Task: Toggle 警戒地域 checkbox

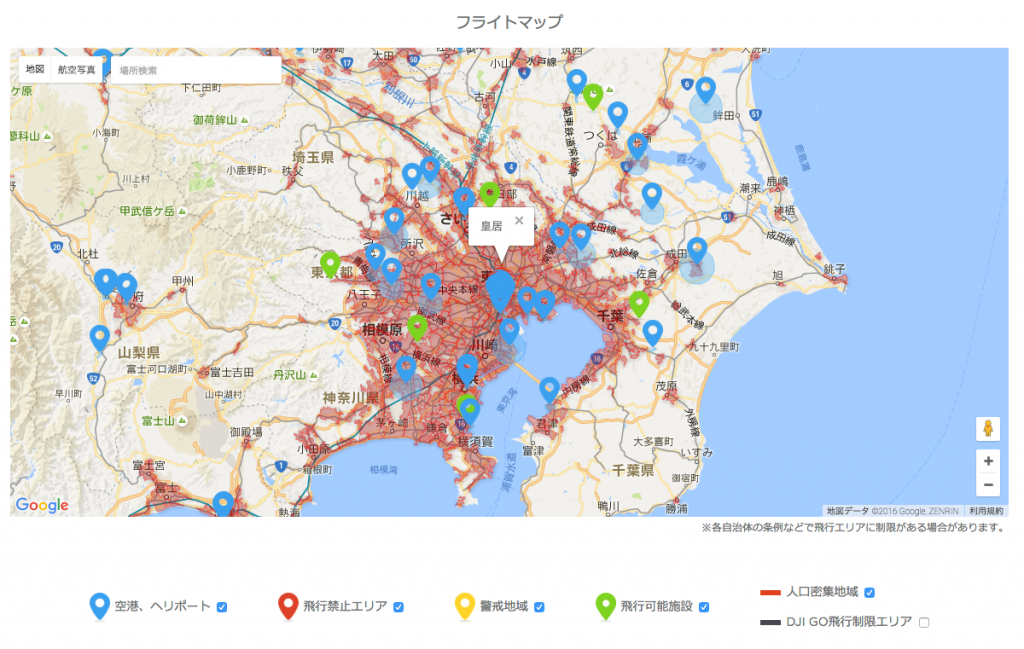Action: click(x=539, y=607)
